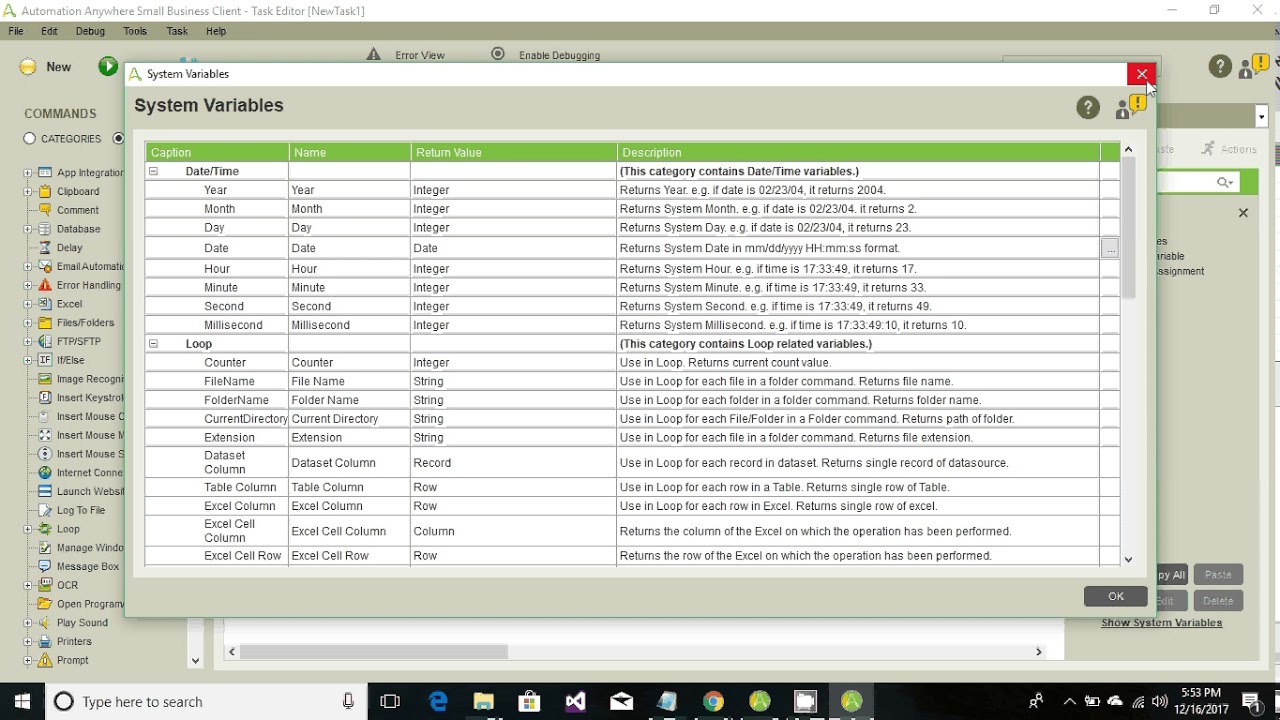Click the Clipboard command icon

[45, 191]
